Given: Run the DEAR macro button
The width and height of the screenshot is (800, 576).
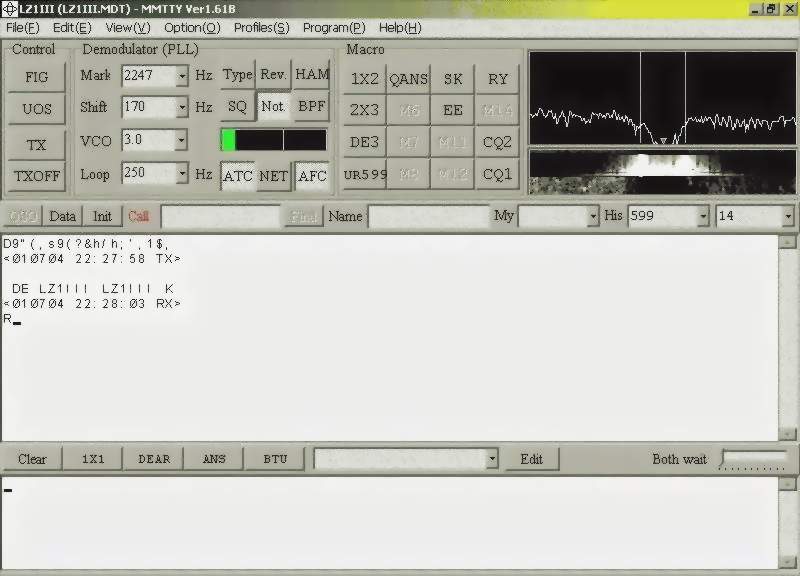Looking at the screenshot, I should point(154,459).
